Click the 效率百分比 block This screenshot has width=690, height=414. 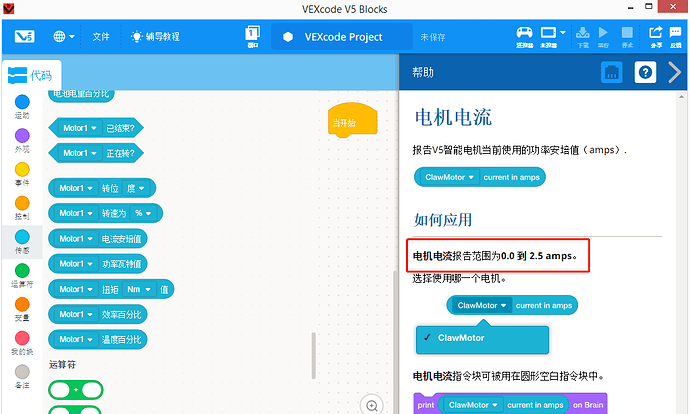[x=98, y=315]
